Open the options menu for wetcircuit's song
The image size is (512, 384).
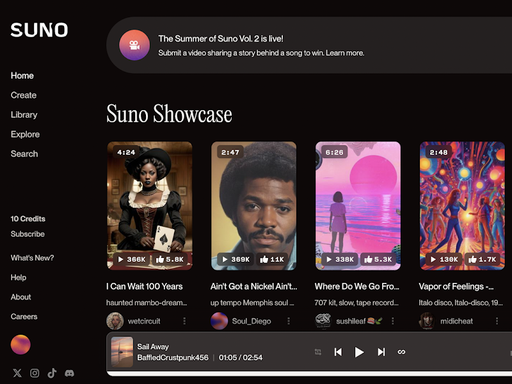[184, 321]
